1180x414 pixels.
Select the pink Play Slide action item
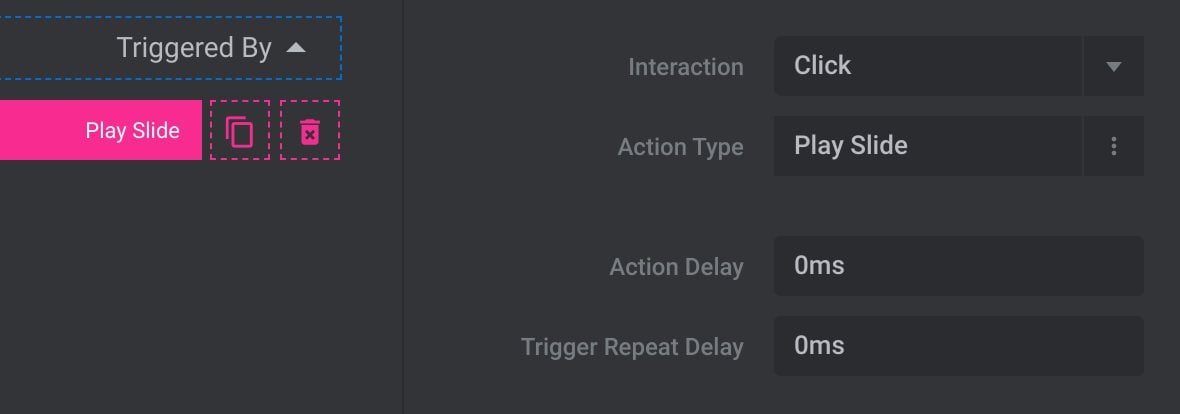pos(101,130)
